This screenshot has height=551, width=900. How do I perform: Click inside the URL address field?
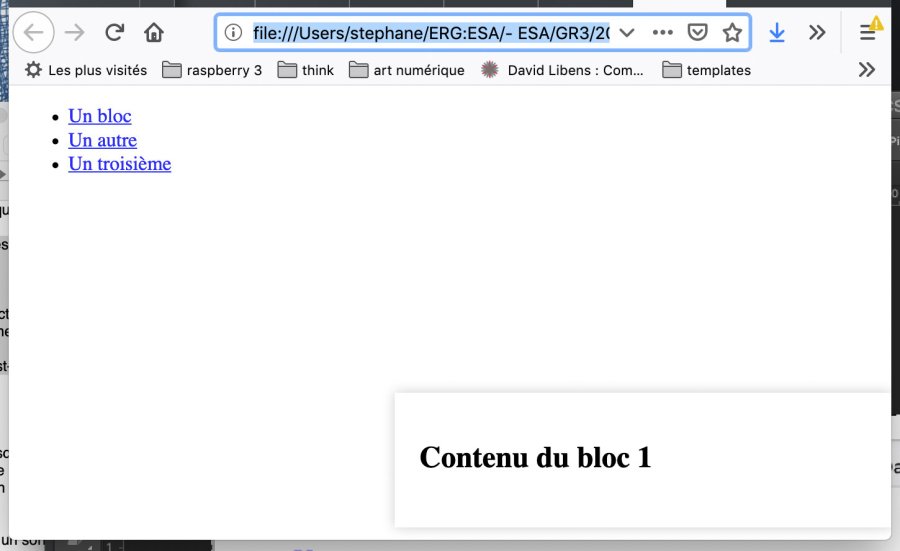[430, 32]
